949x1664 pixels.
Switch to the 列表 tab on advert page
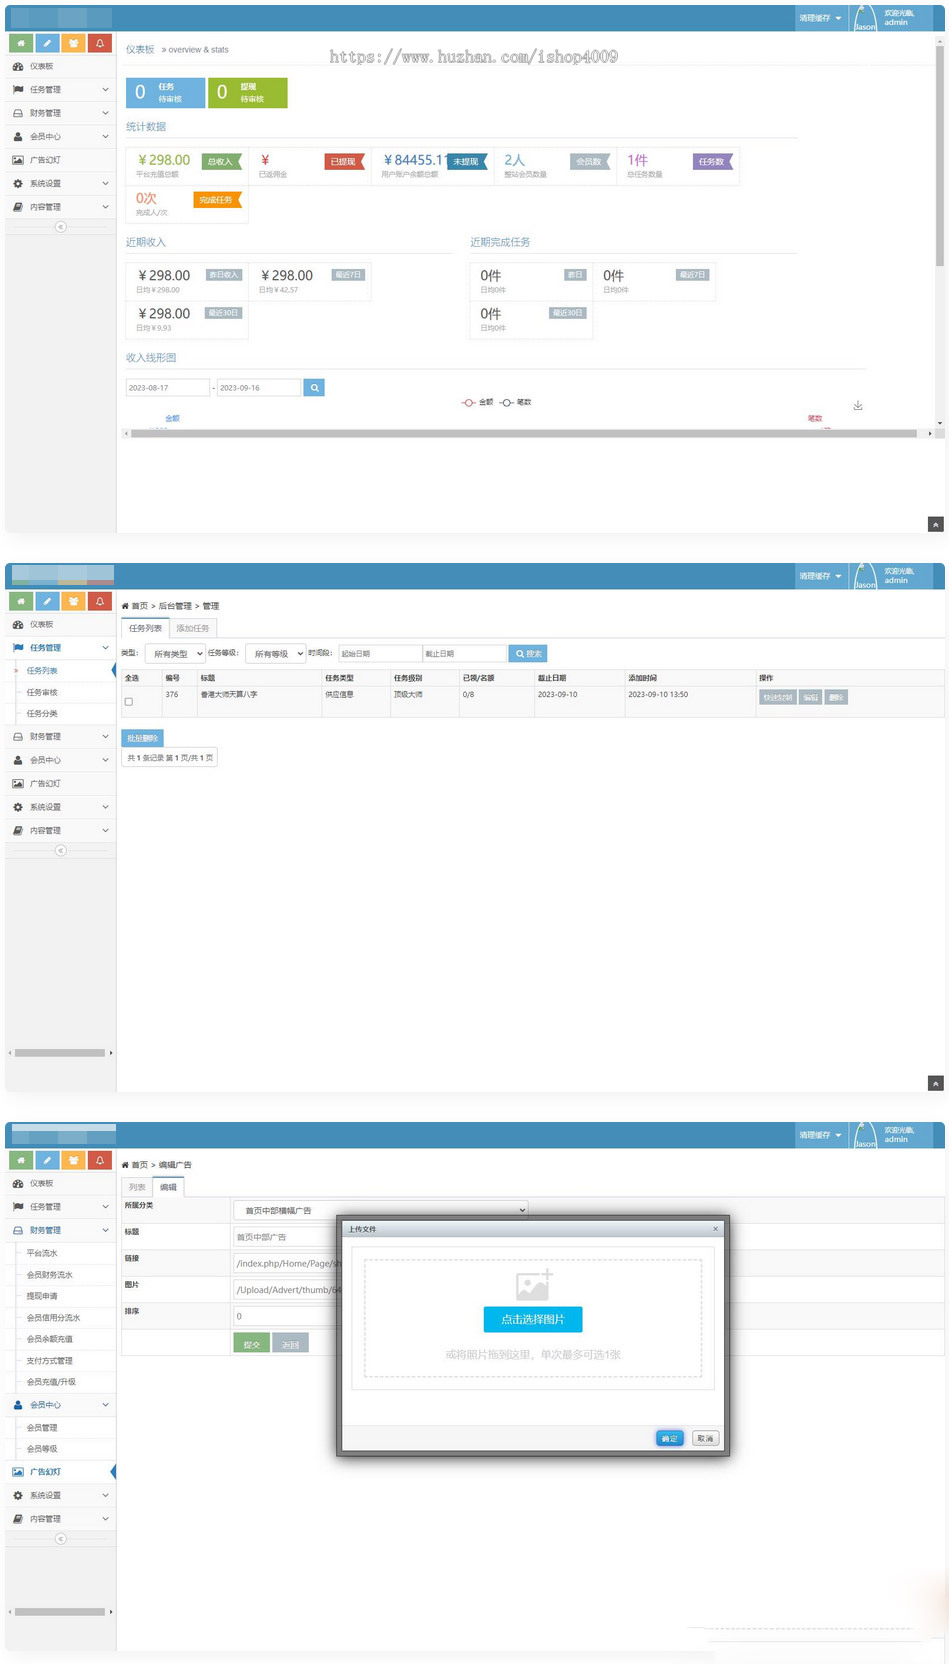(x=137, y=1187)
